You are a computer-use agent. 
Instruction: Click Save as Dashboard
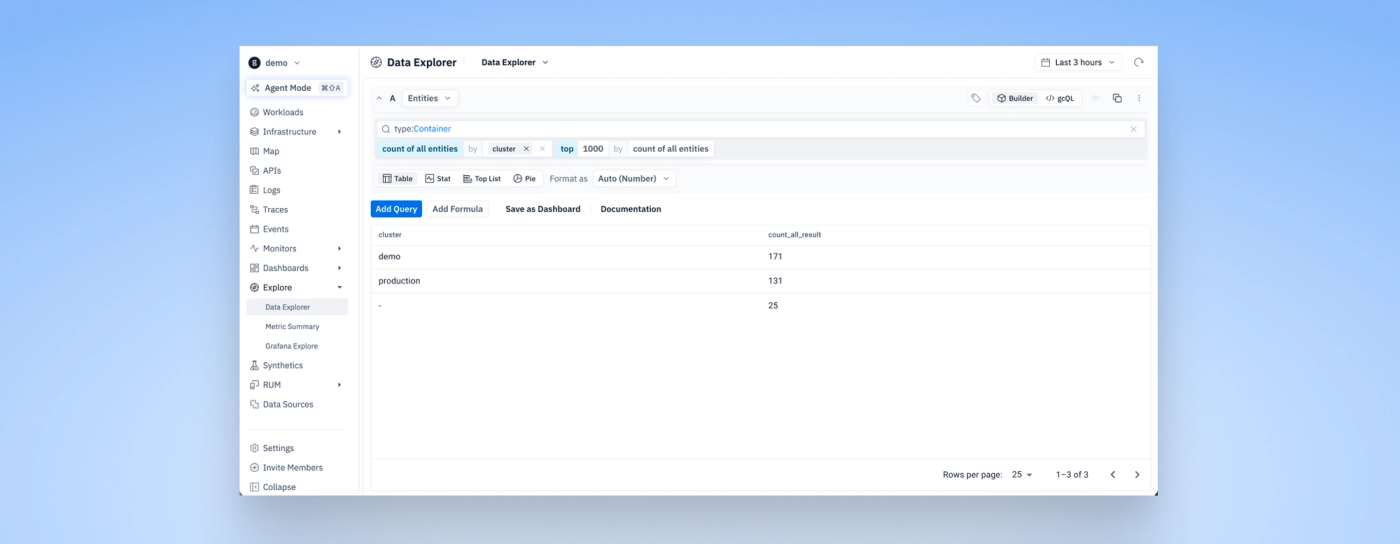click(x=543, y=209)
